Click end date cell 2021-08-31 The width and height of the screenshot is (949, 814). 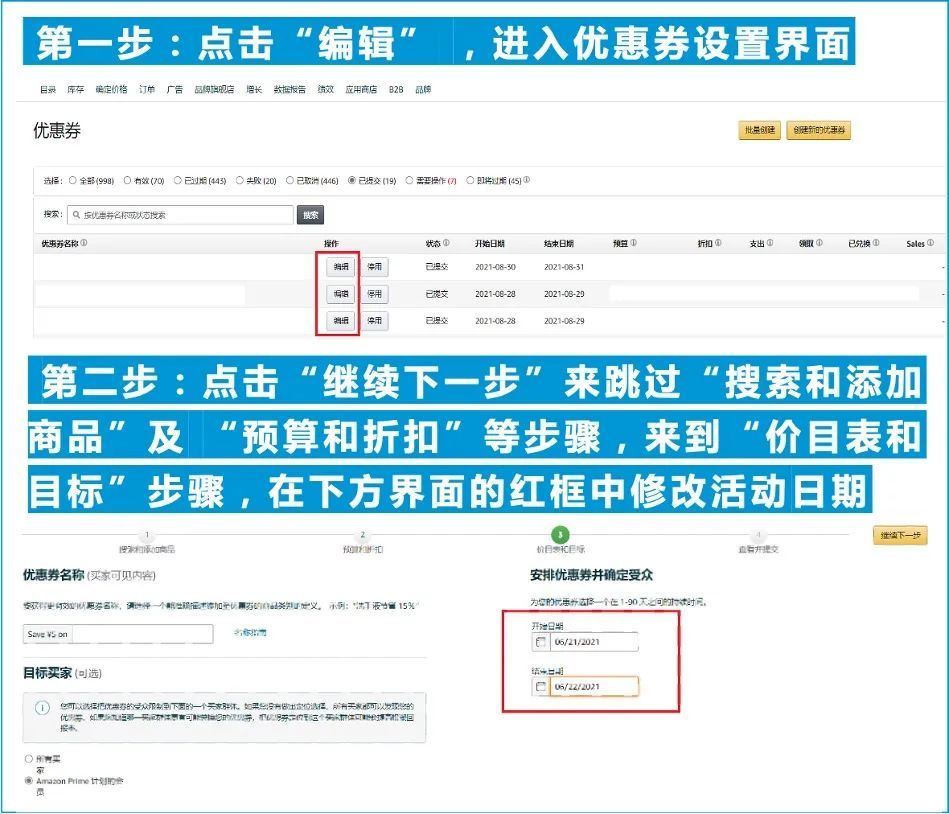(564, 267)
